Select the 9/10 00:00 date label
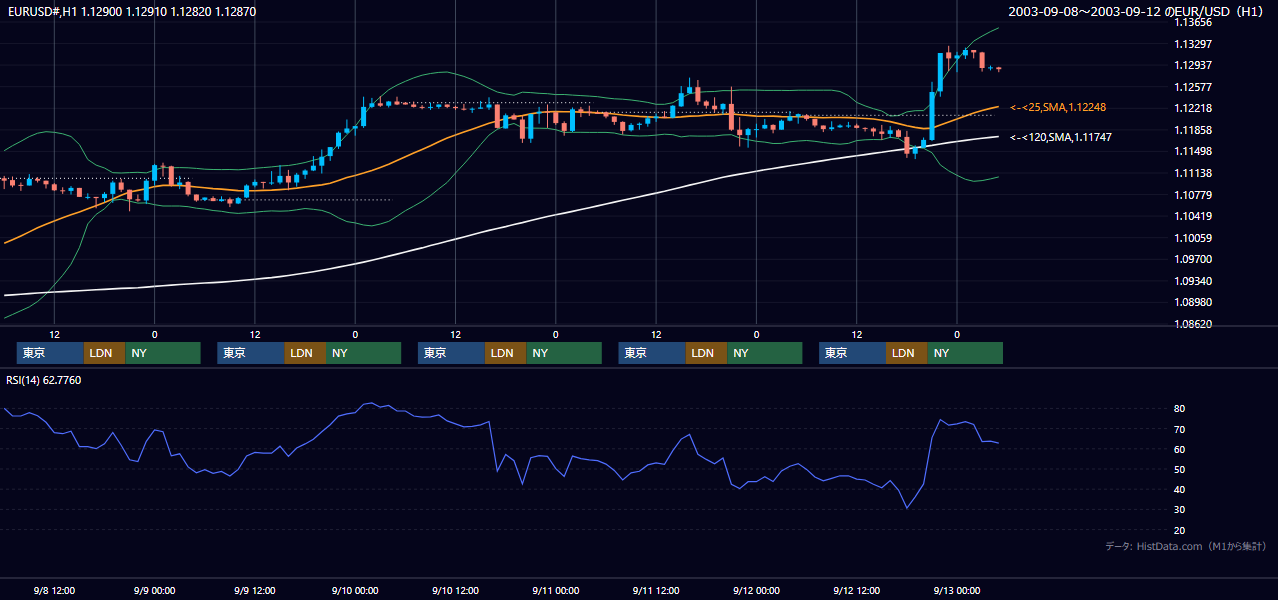The height and width of the screenshot is (600, 1278). 355,590
